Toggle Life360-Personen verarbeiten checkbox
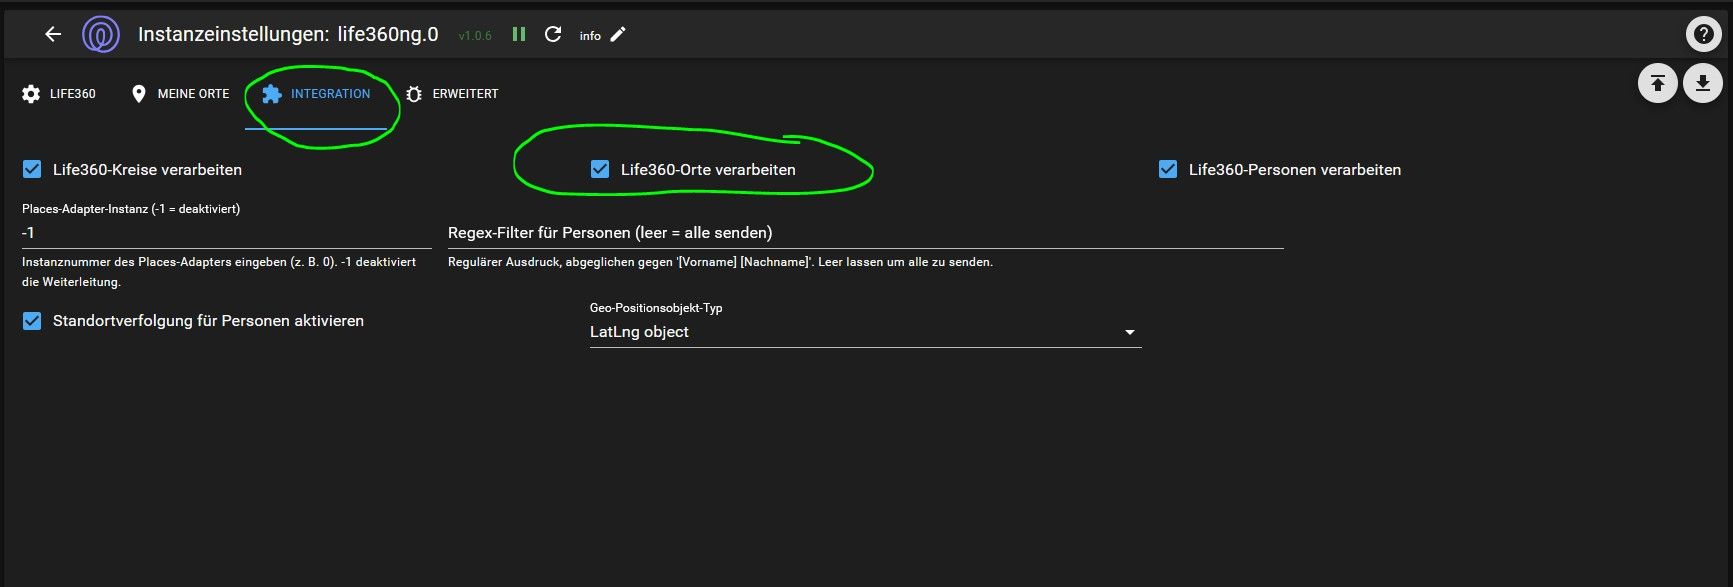Image resolution: width=1733 pixels, height=587 pixels. 1168,169
